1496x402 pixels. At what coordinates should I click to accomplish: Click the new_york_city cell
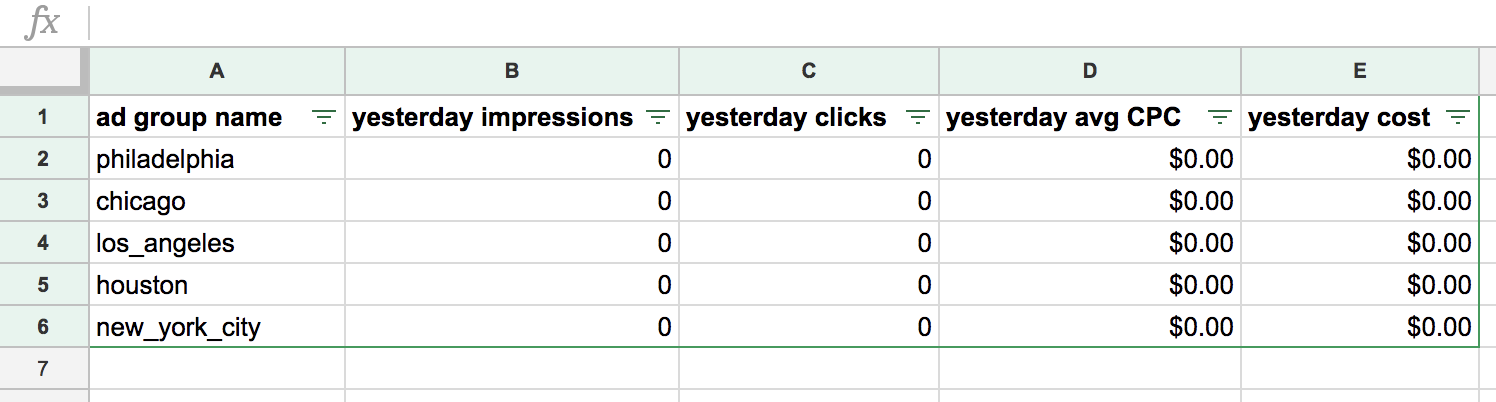coord(217,327)
